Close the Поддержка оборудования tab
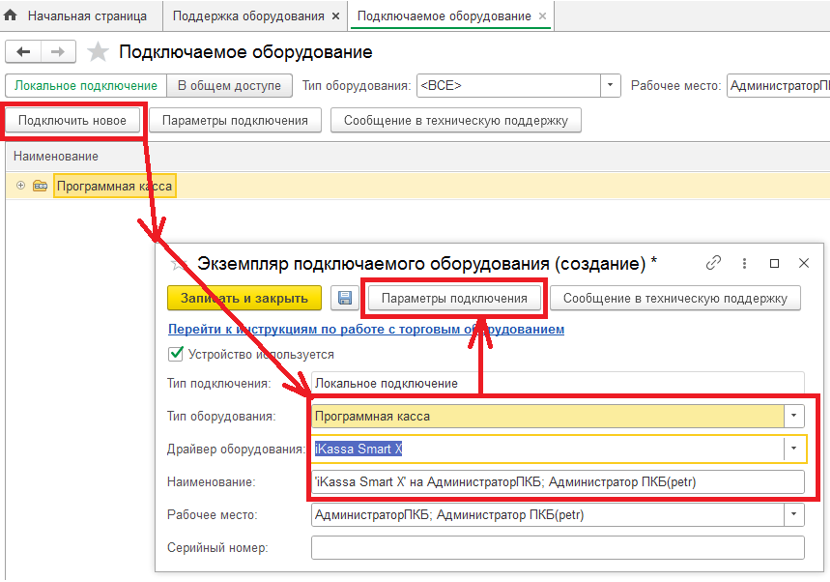This screenshot has height=582, width=830. point(335,17)
